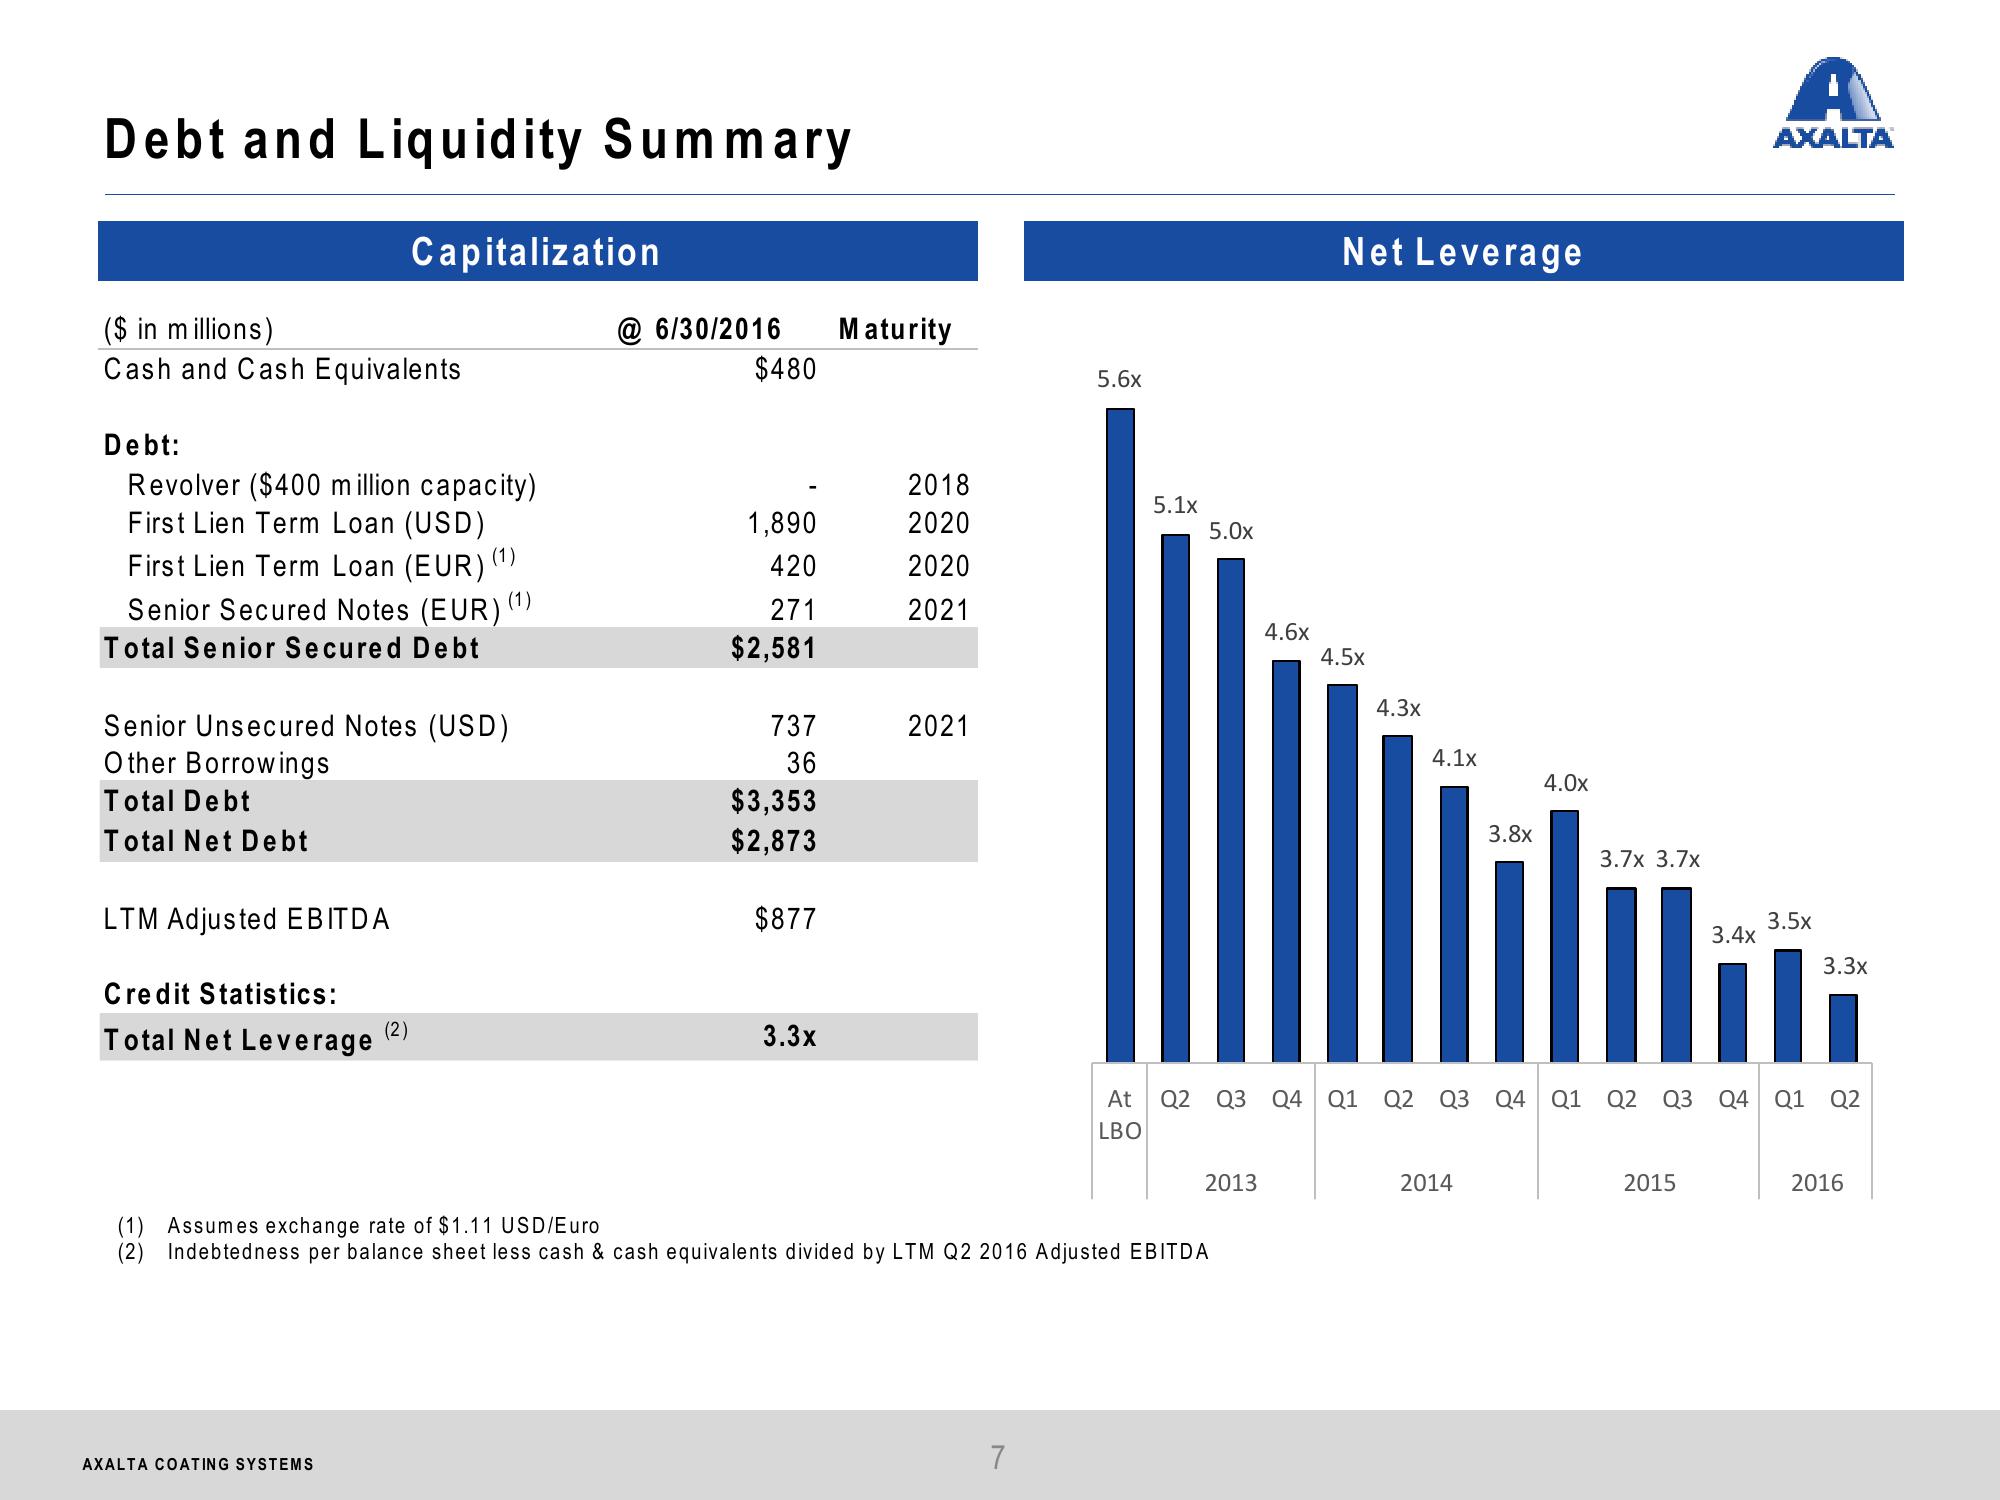Click the 2014 axis year label

[1426, 1183]
